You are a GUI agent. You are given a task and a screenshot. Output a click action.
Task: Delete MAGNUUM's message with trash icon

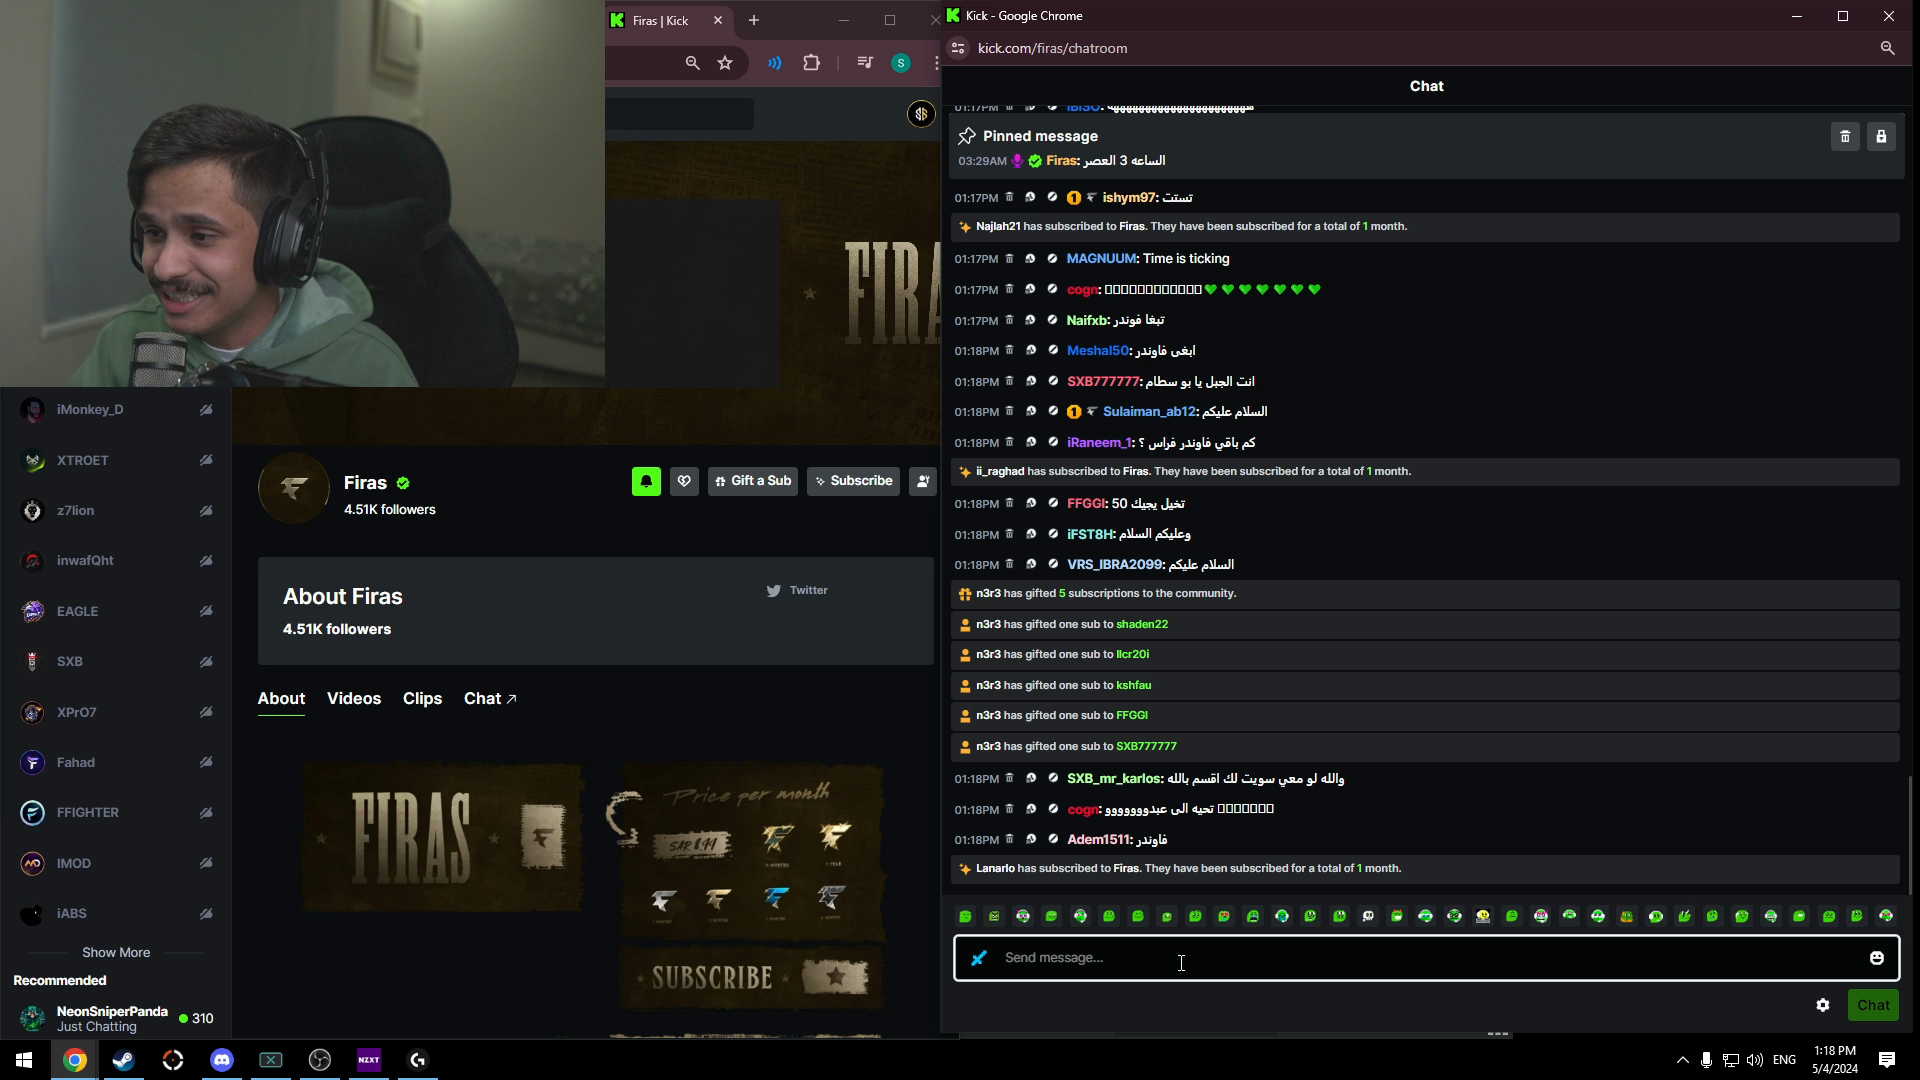(x=1009, y=258)
